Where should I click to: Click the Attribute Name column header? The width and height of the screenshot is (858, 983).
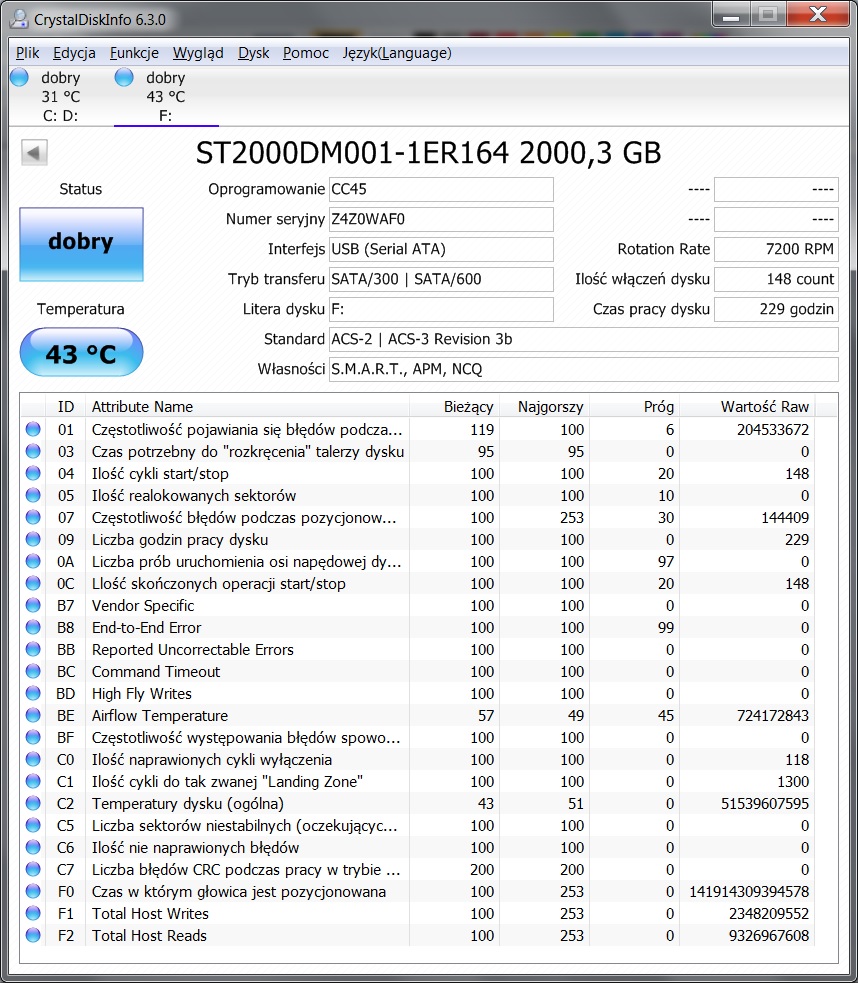(x=247, y=407)
